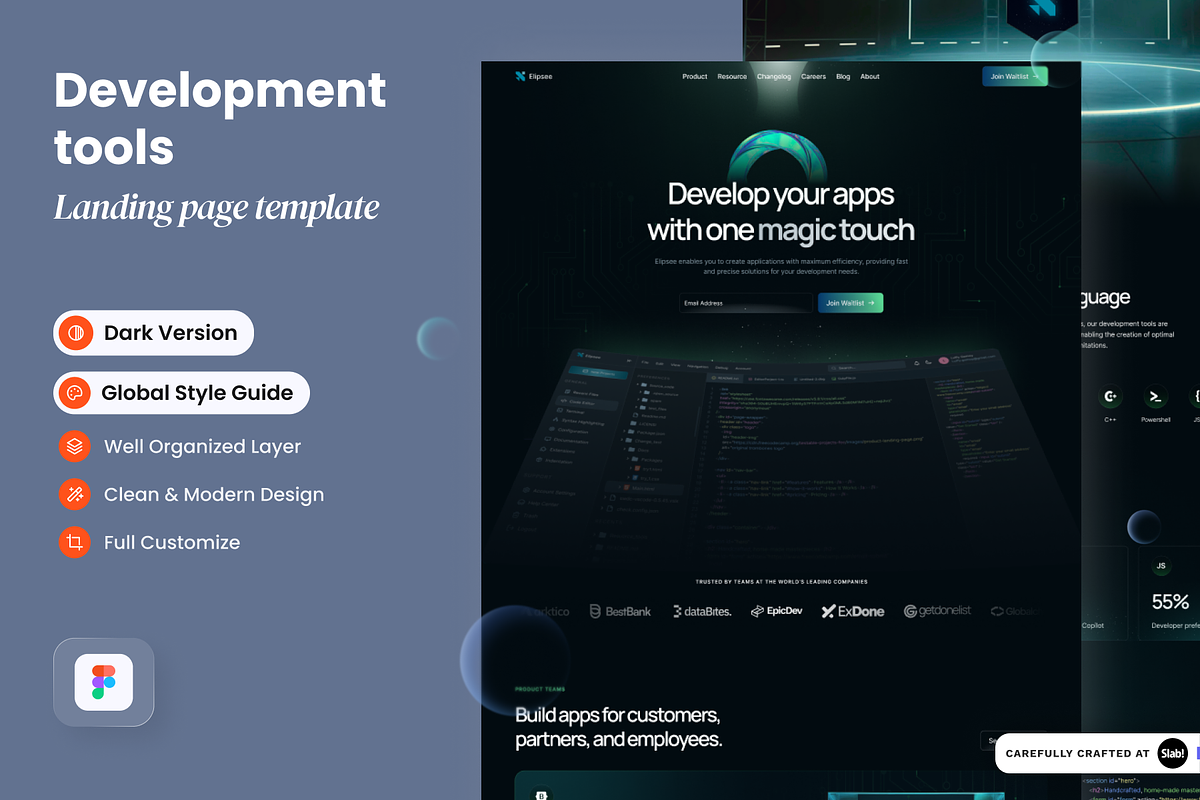Click the Well Organized Layer stack icon
Image resolution: width=1200 pixels, height=800 pixels.
pos(75,446)
